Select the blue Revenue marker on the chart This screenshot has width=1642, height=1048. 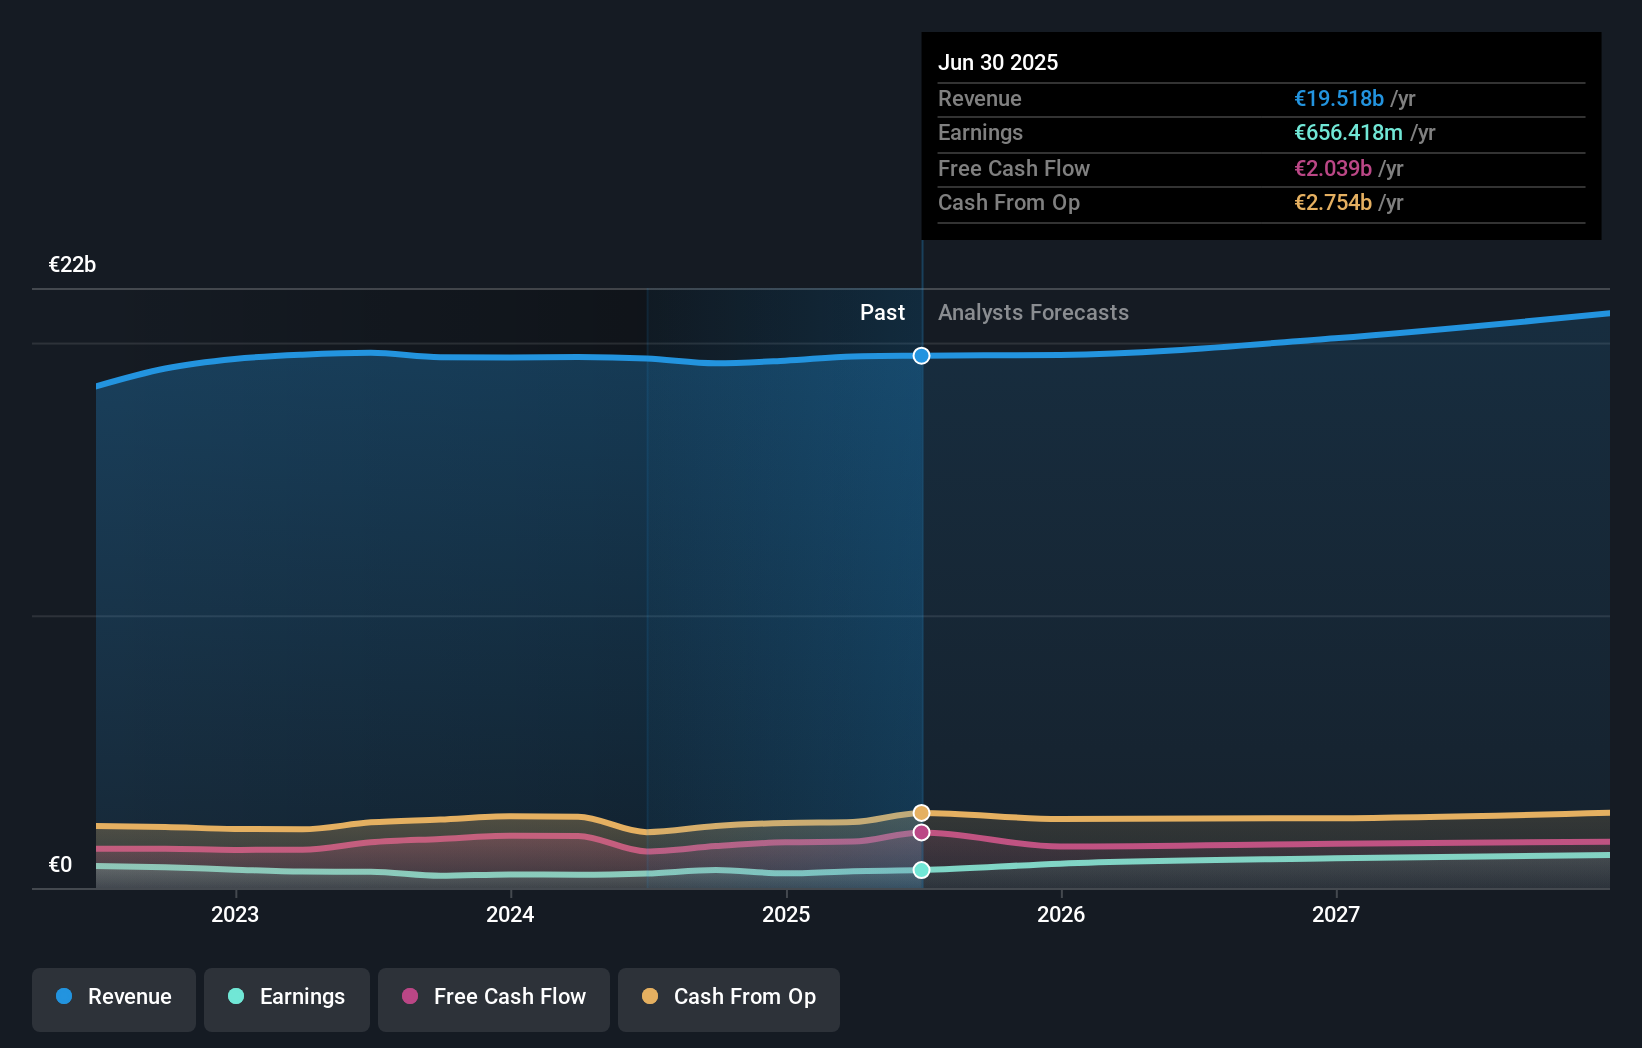[x=921, y=355]
